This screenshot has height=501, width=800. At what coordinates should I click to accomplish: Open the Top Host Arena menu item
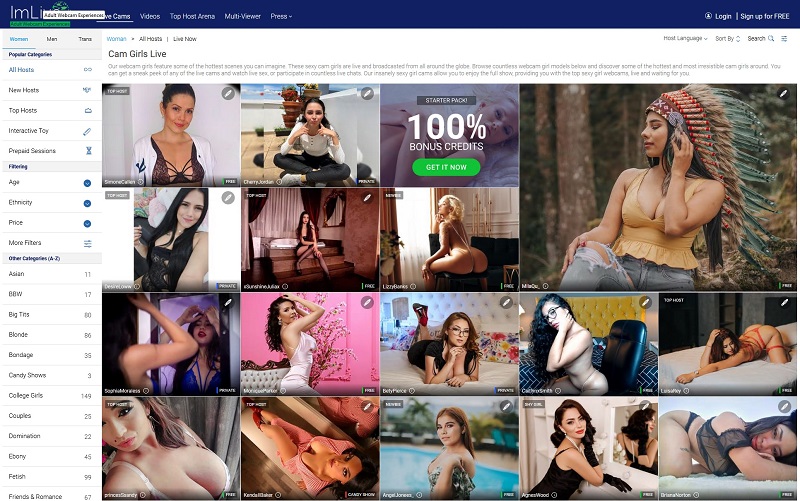coord(192,16)
